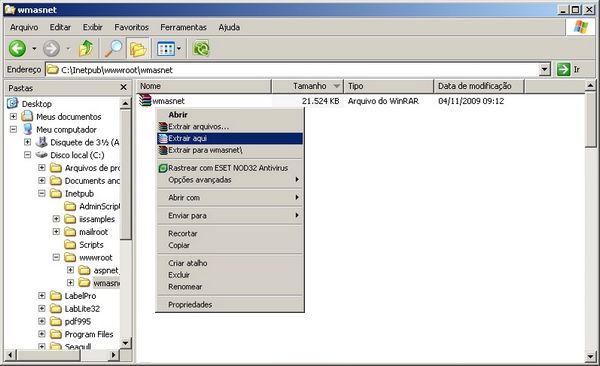Sort by Tipo column header
Viewport: 600px width, 366px height.
(388, 86)
